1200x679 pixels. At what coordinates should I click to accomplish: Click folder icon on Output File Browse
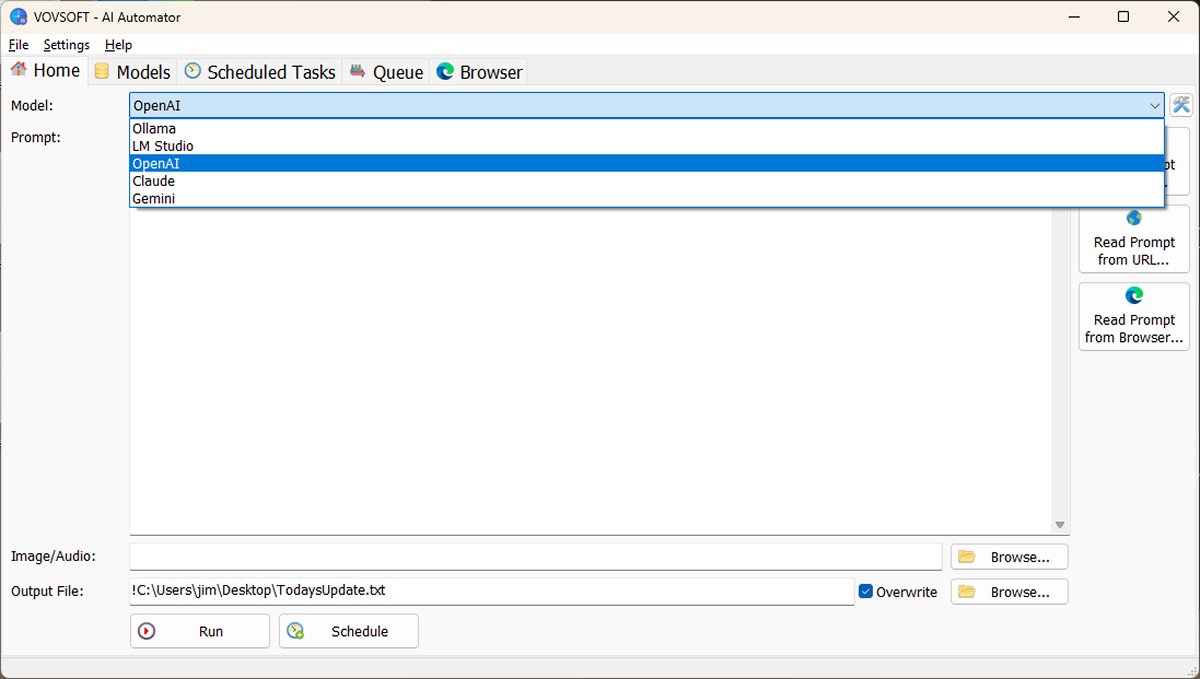tap(966, 592)
